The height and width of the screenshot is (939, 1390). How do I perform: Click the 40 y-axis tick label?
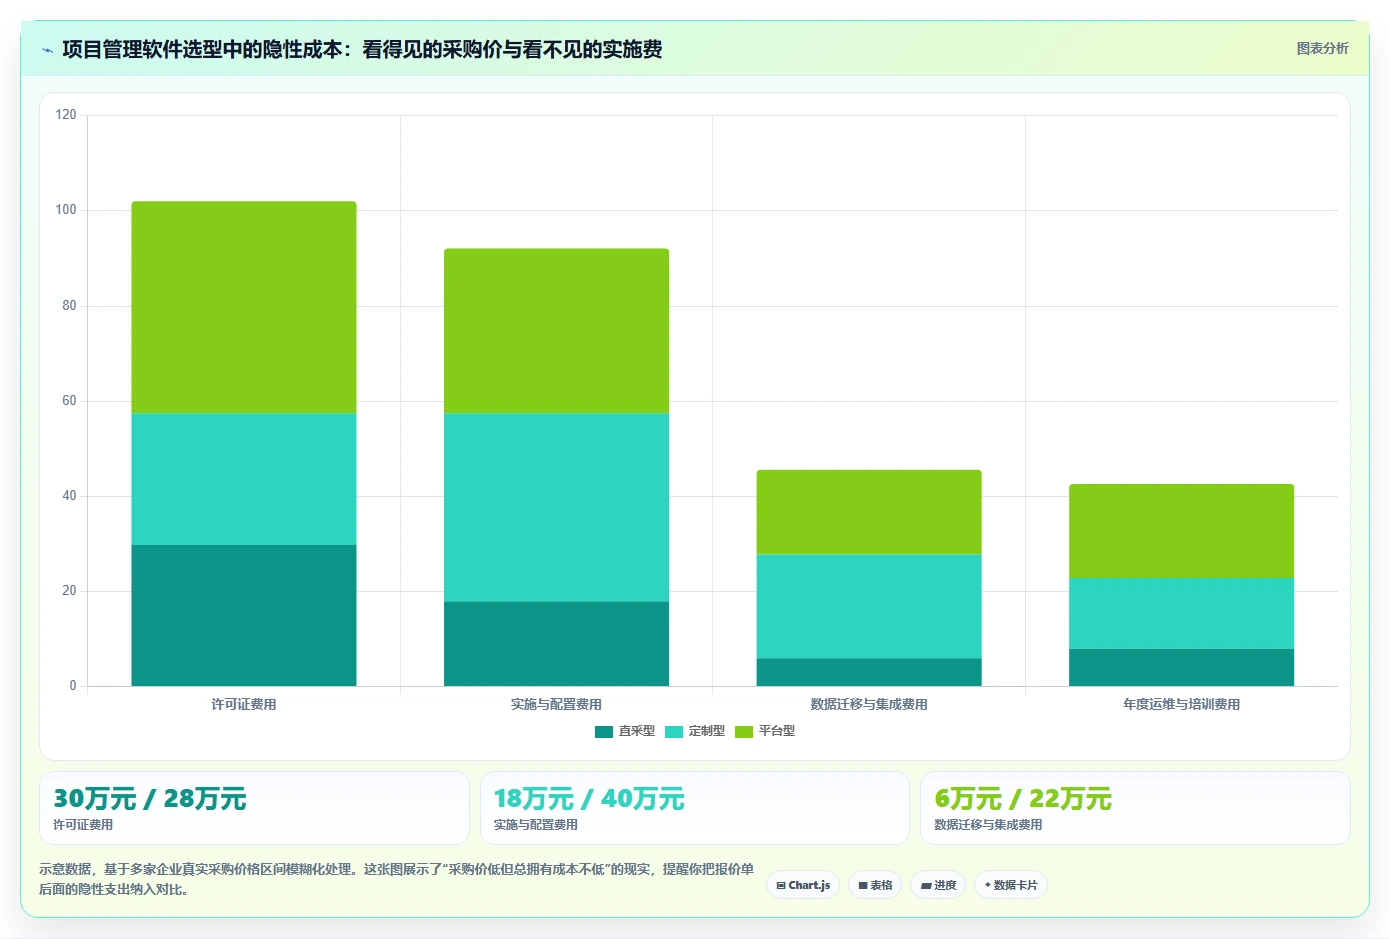(x=69, y=496)
